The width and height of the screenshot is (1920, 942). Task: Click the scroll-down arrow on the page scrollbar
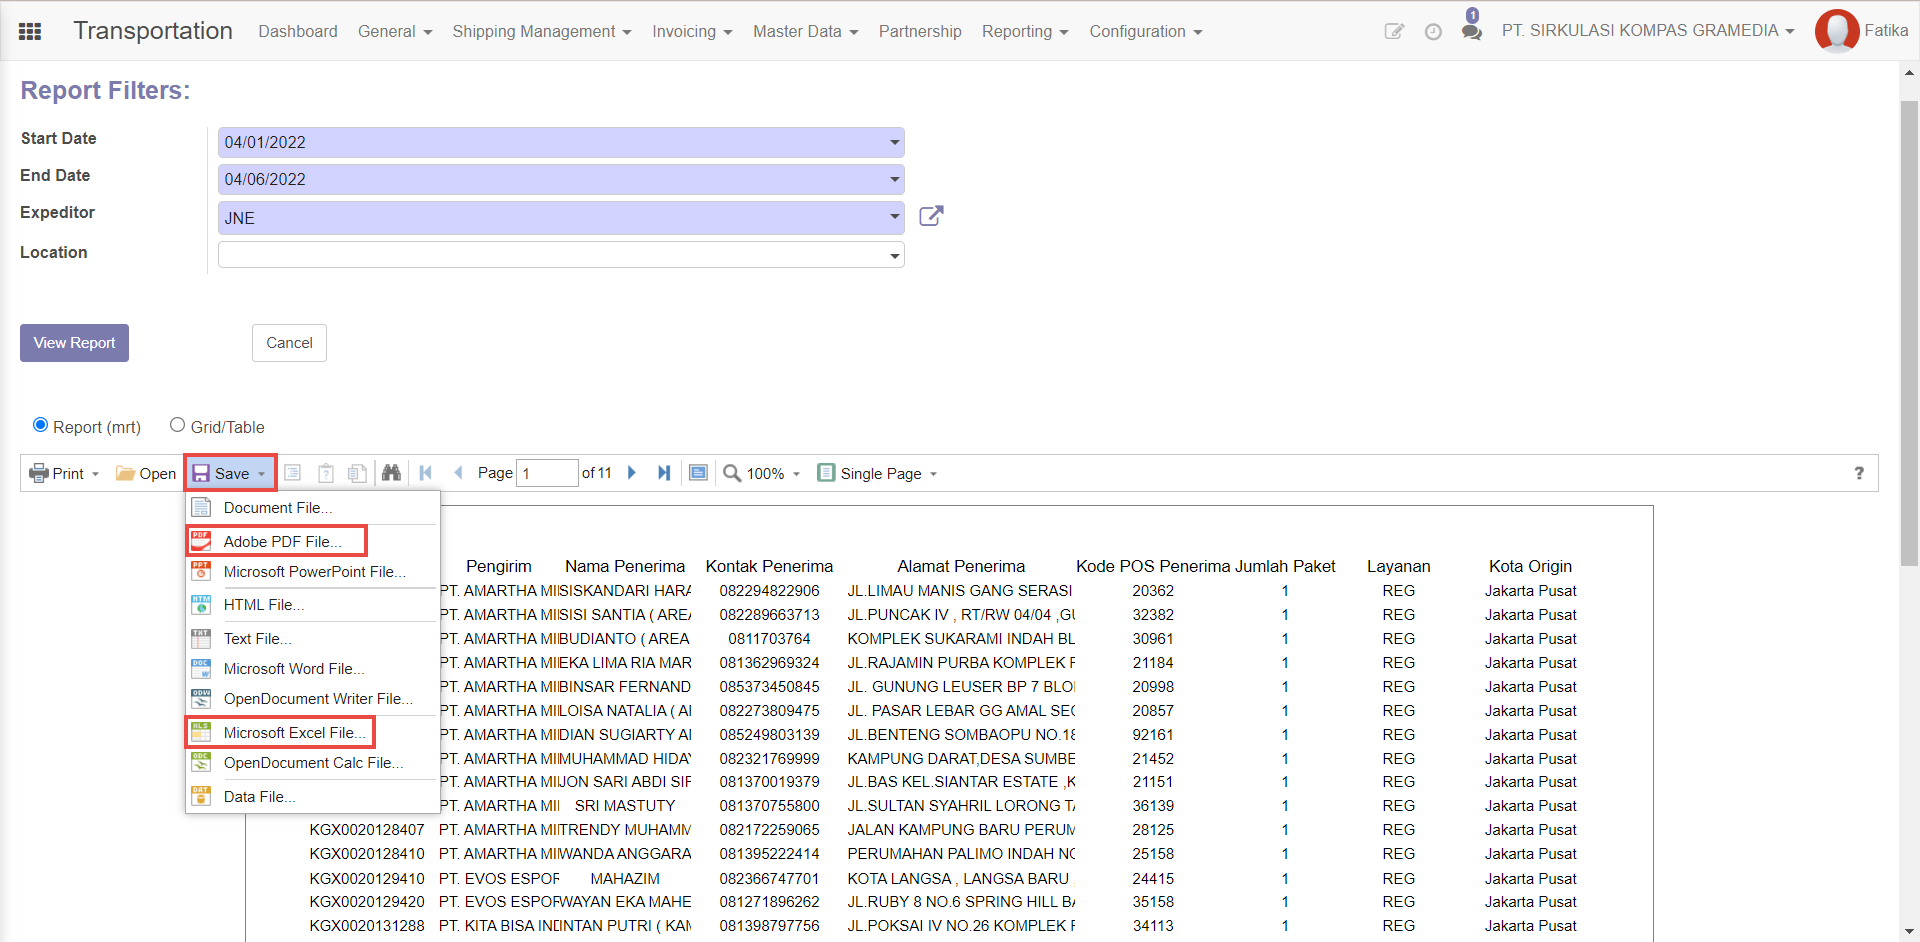tap(1909, 932)
